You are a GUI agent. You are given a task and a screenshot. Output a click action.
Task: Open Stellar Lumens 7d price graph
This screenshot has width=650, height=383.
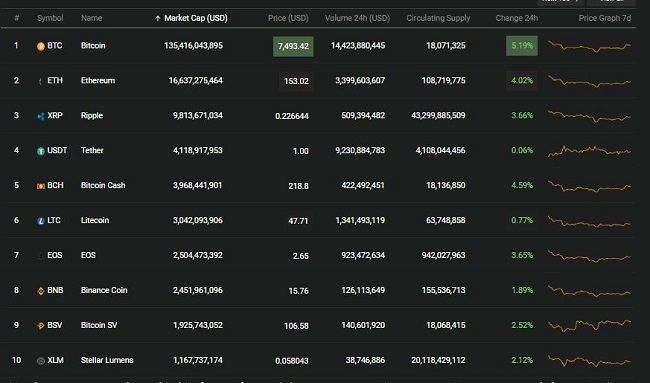tap(589, 361)
